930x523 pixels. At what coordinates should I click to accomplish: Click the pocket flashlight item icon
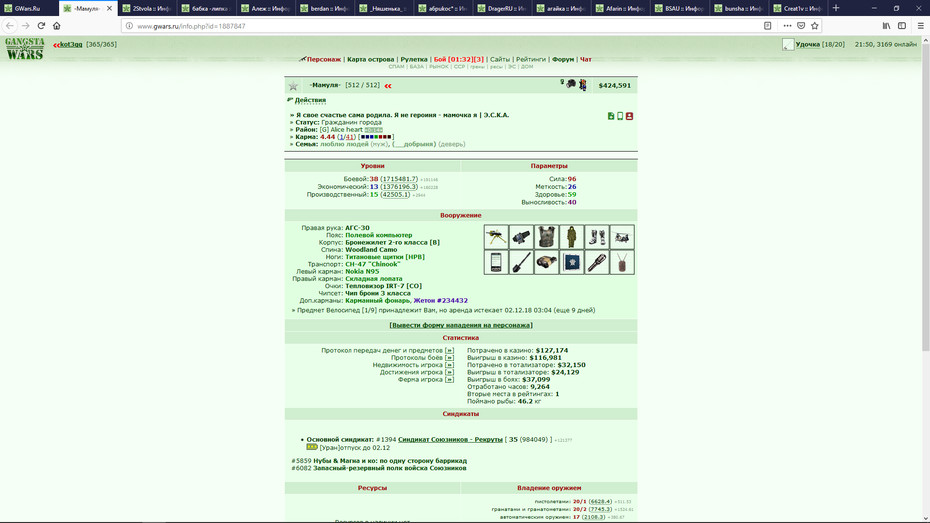click(597, 262)
